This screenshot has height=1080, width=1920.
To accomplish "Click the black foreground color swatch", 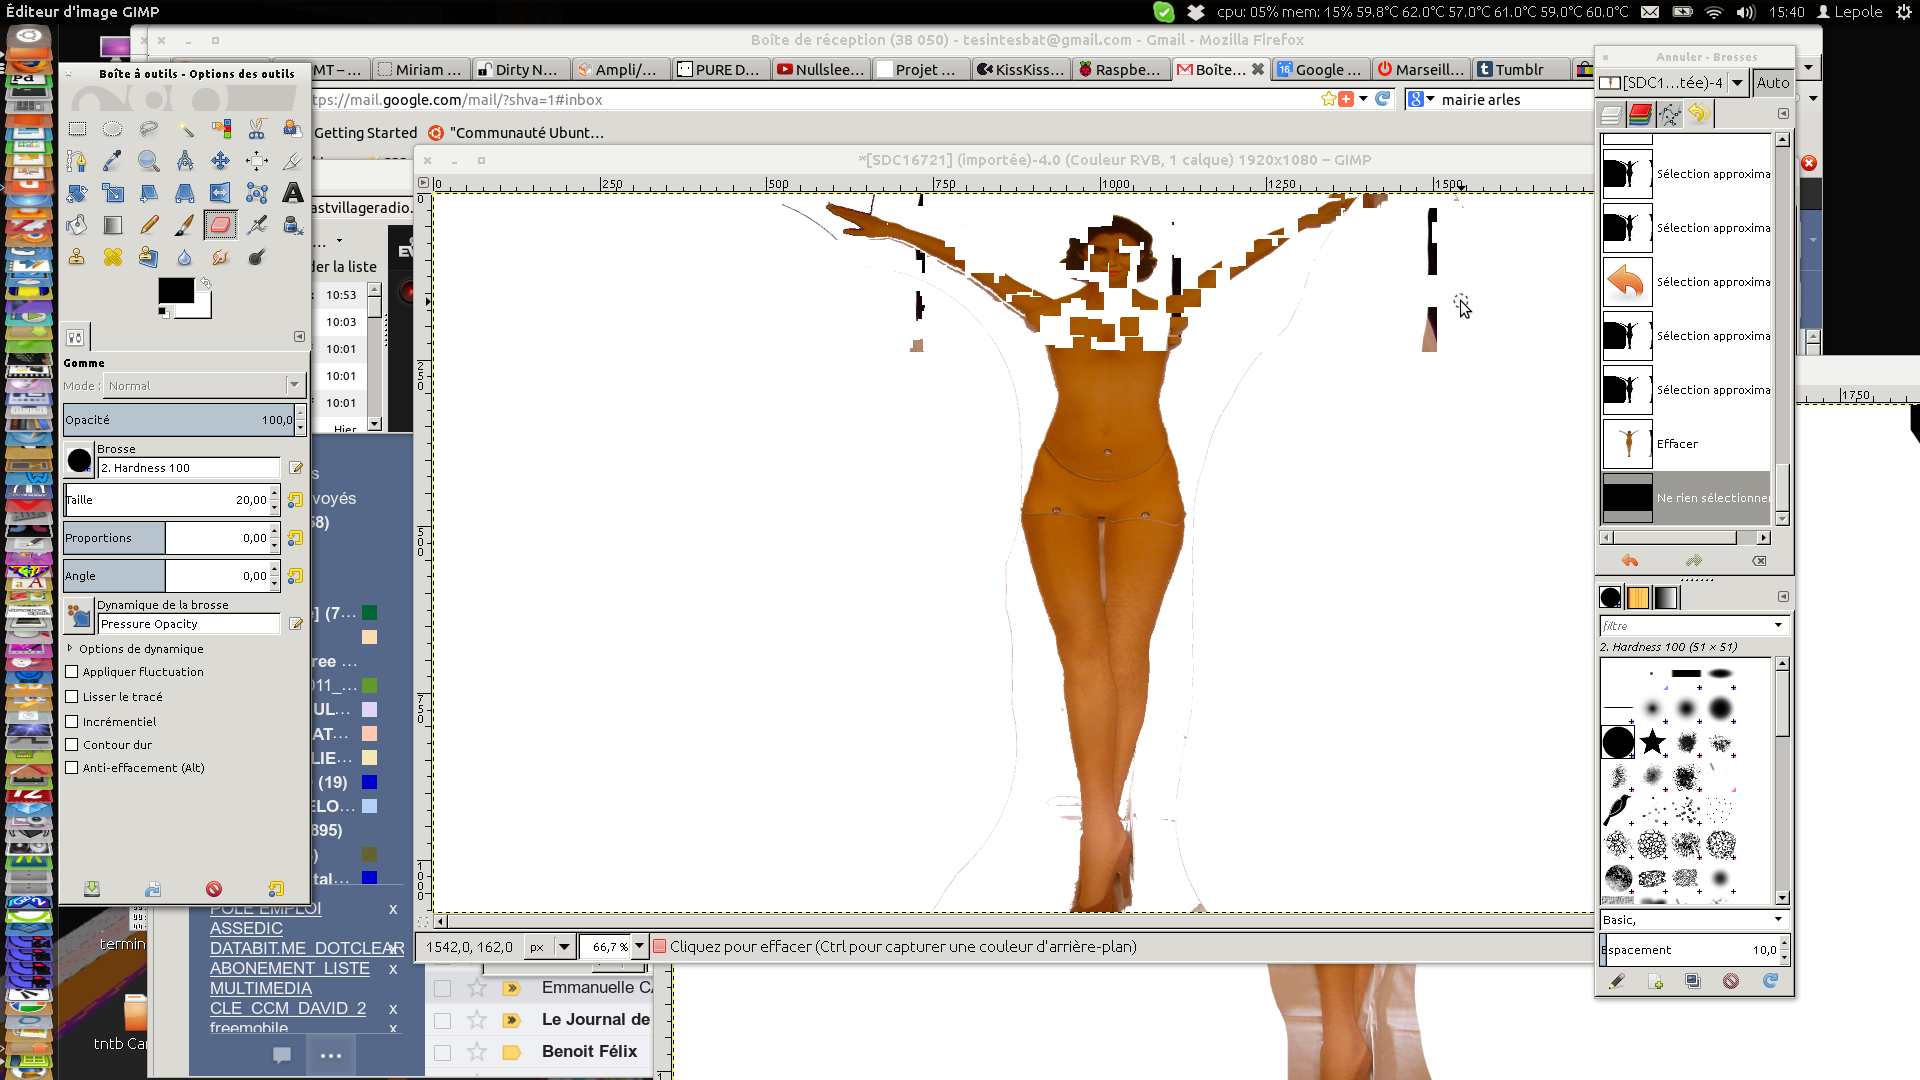I will pos(176,291).
